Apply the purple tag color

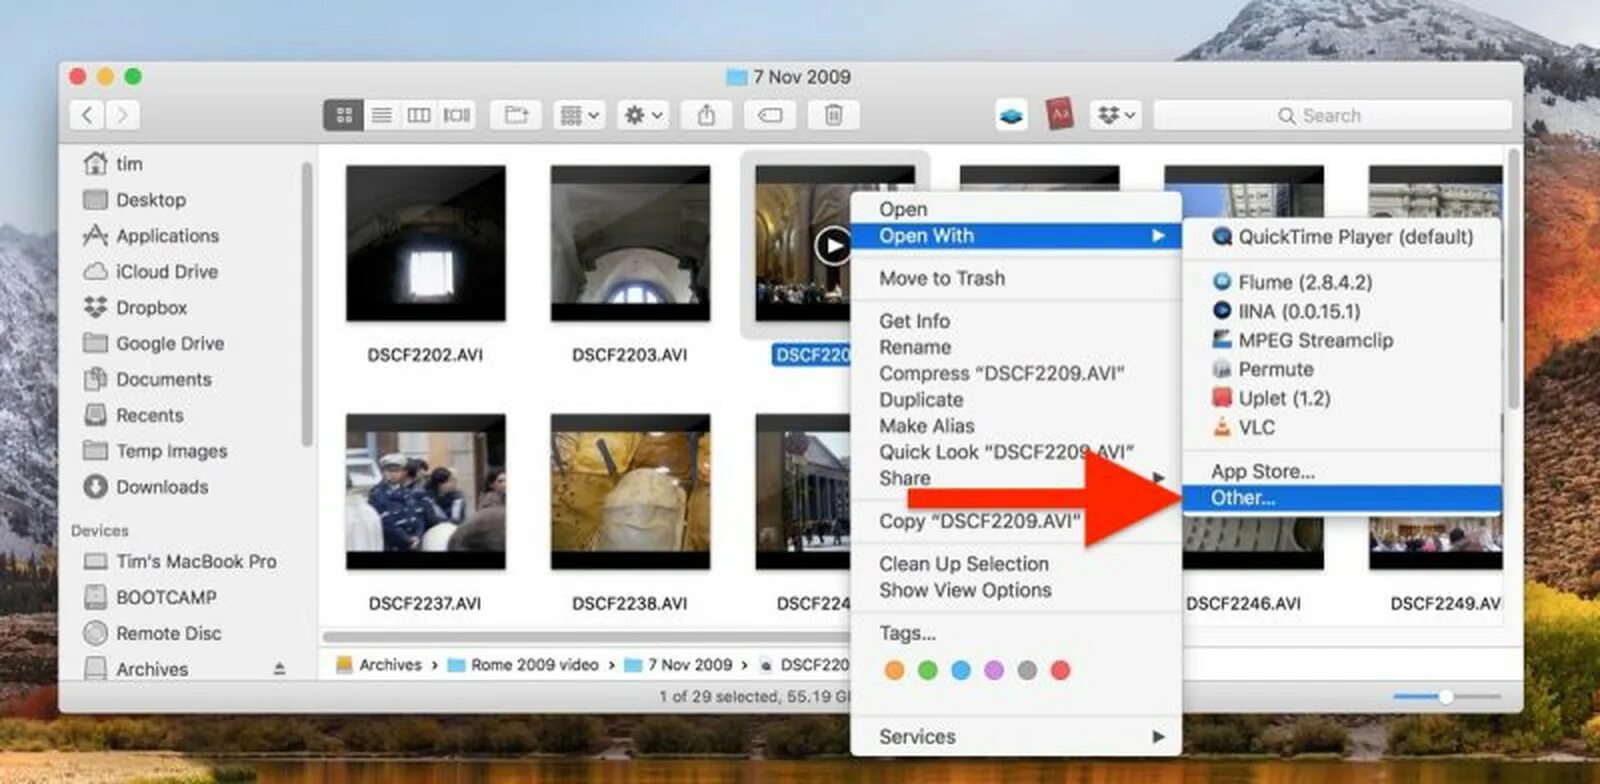pyautogui.click(x=994, y=670)
